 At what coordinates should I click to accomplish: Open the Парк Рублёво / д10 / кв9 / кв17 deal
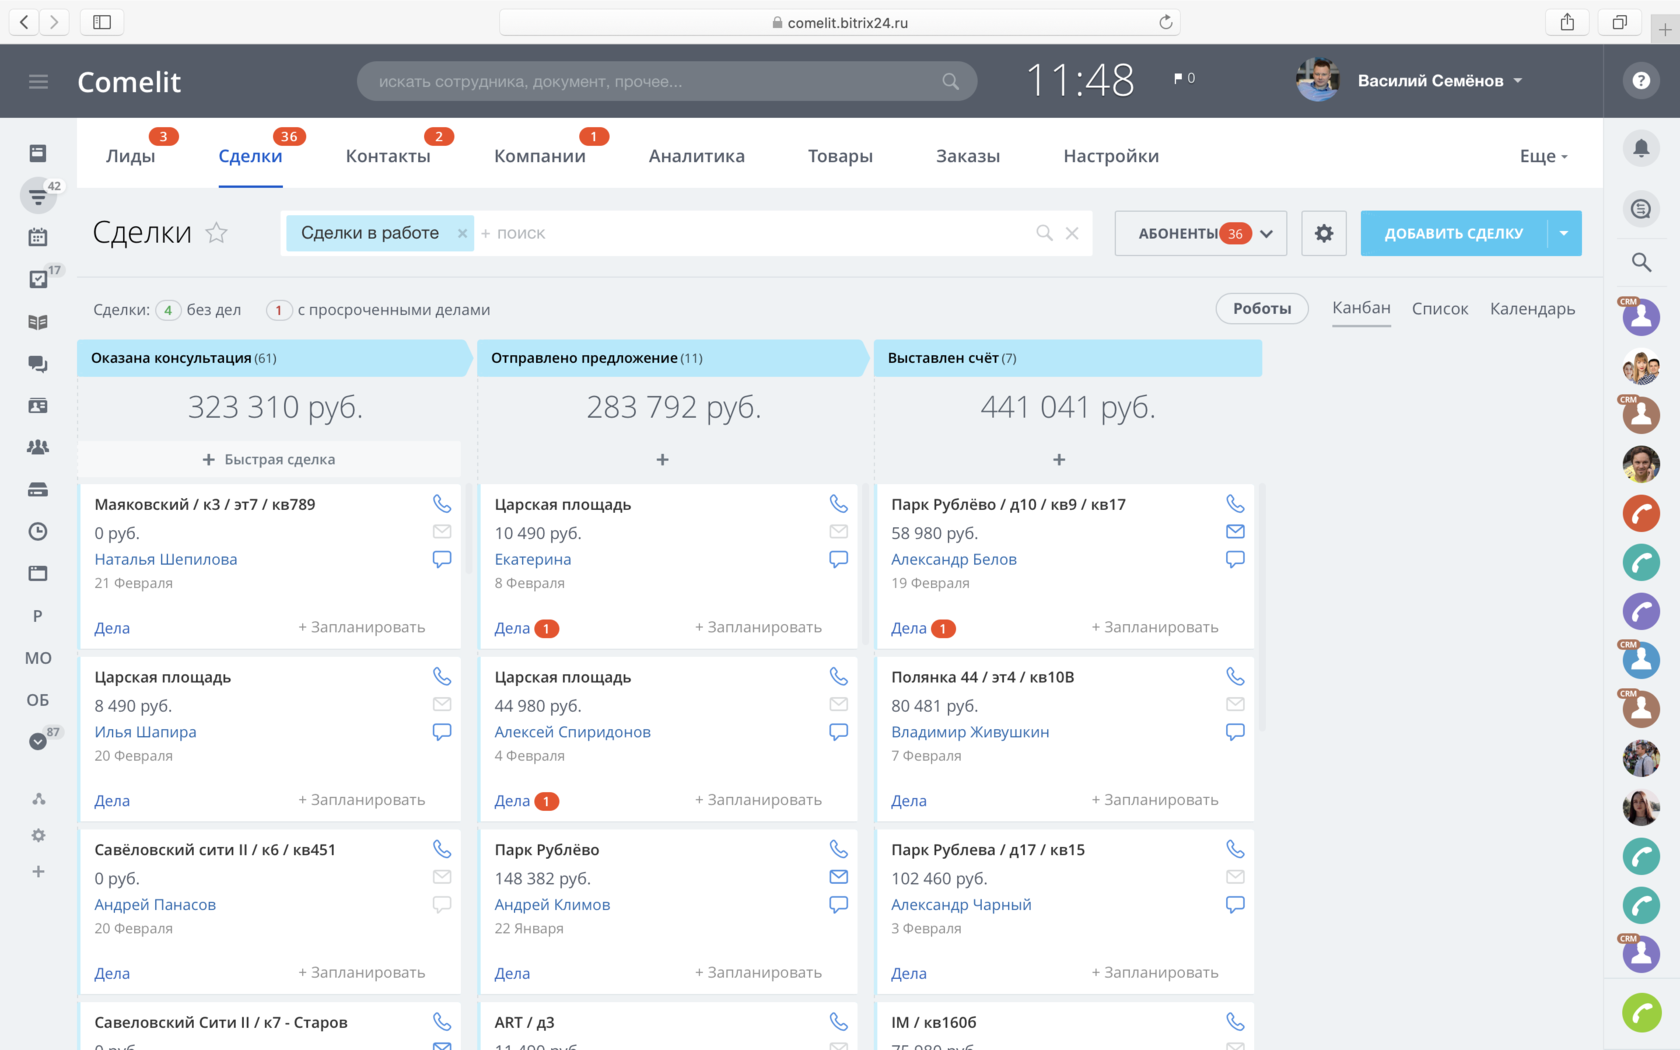click(x=1008, y=505)
